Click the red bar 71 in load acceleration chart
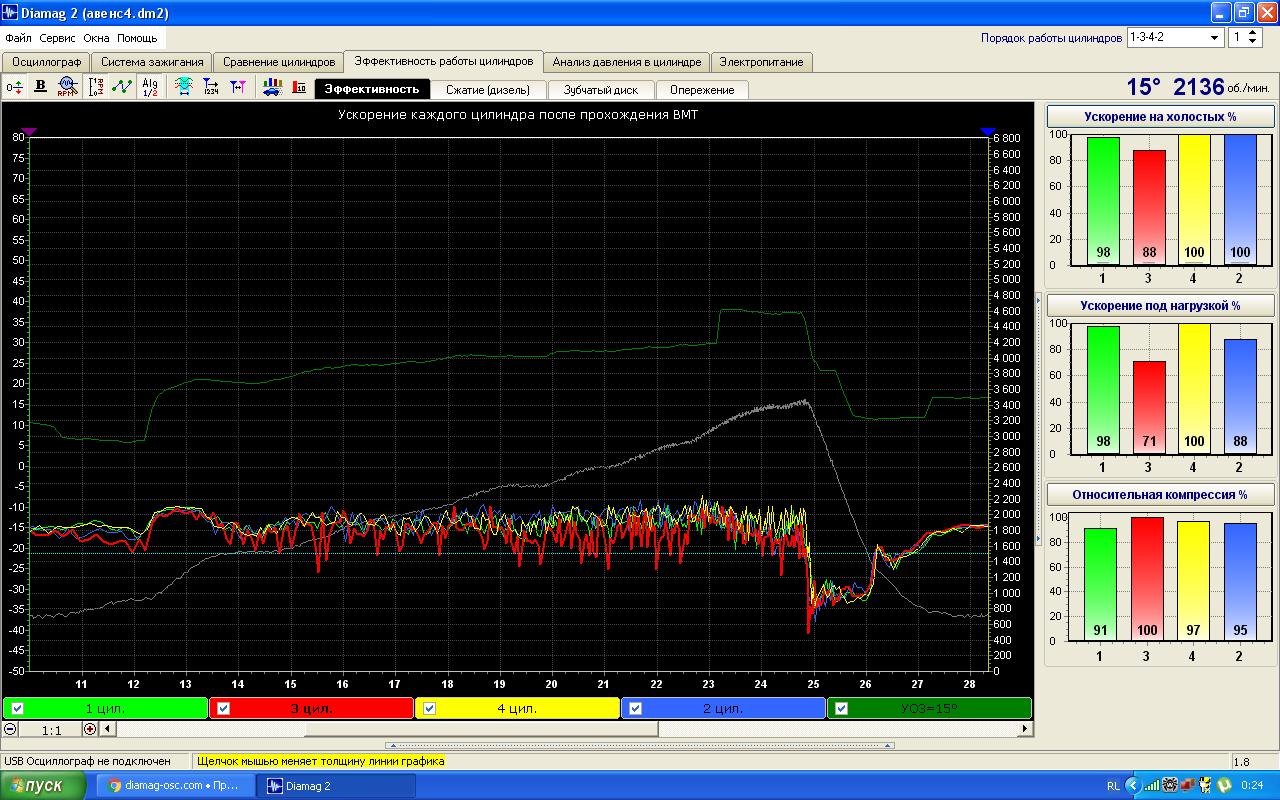 1149,407
